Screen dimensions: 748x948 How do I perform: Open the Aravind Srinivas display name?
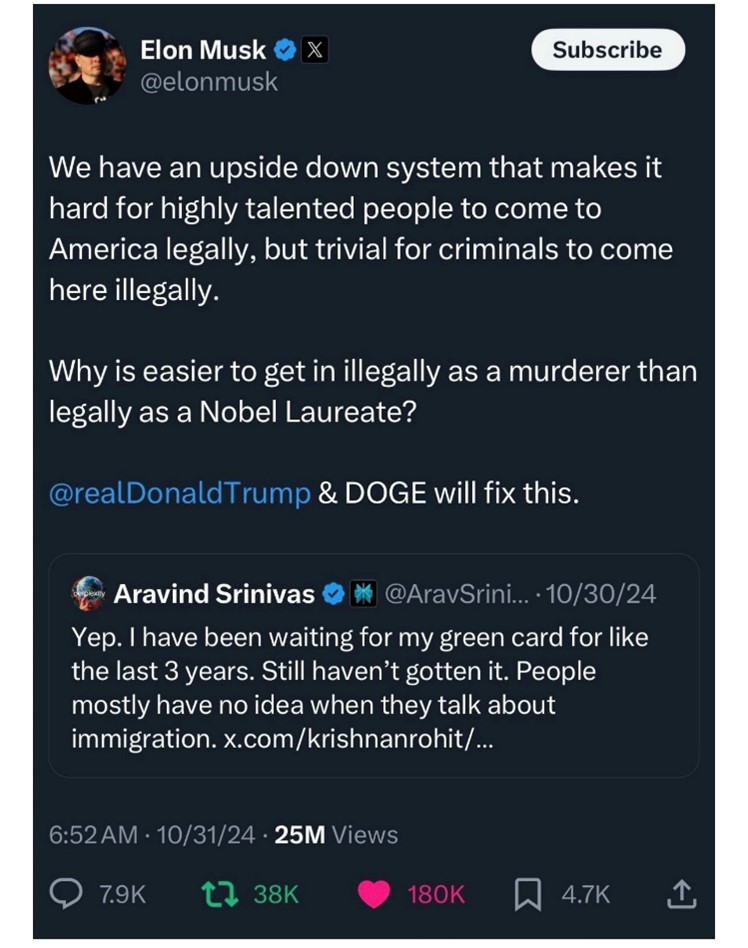pos(214,594)
